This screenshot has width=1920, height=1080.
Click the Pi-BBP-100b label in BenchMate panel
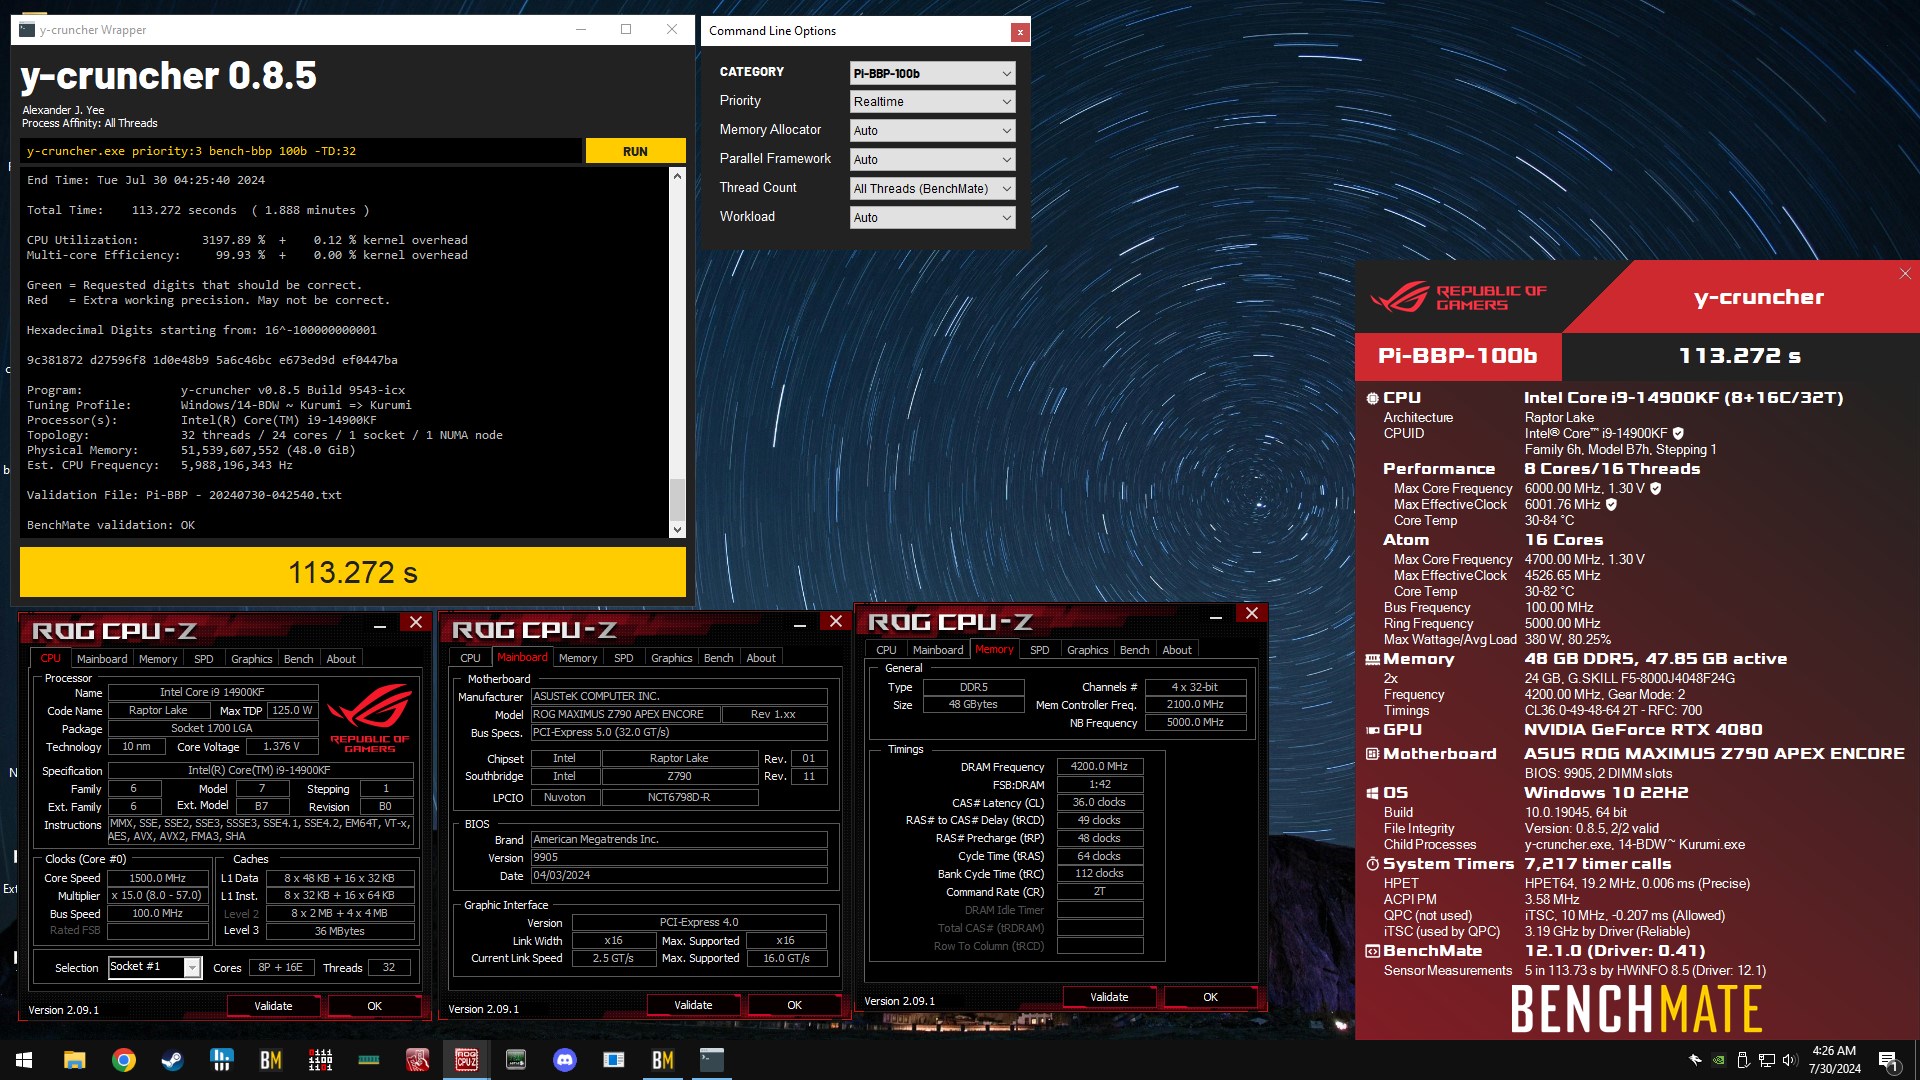click(1457, 356)
